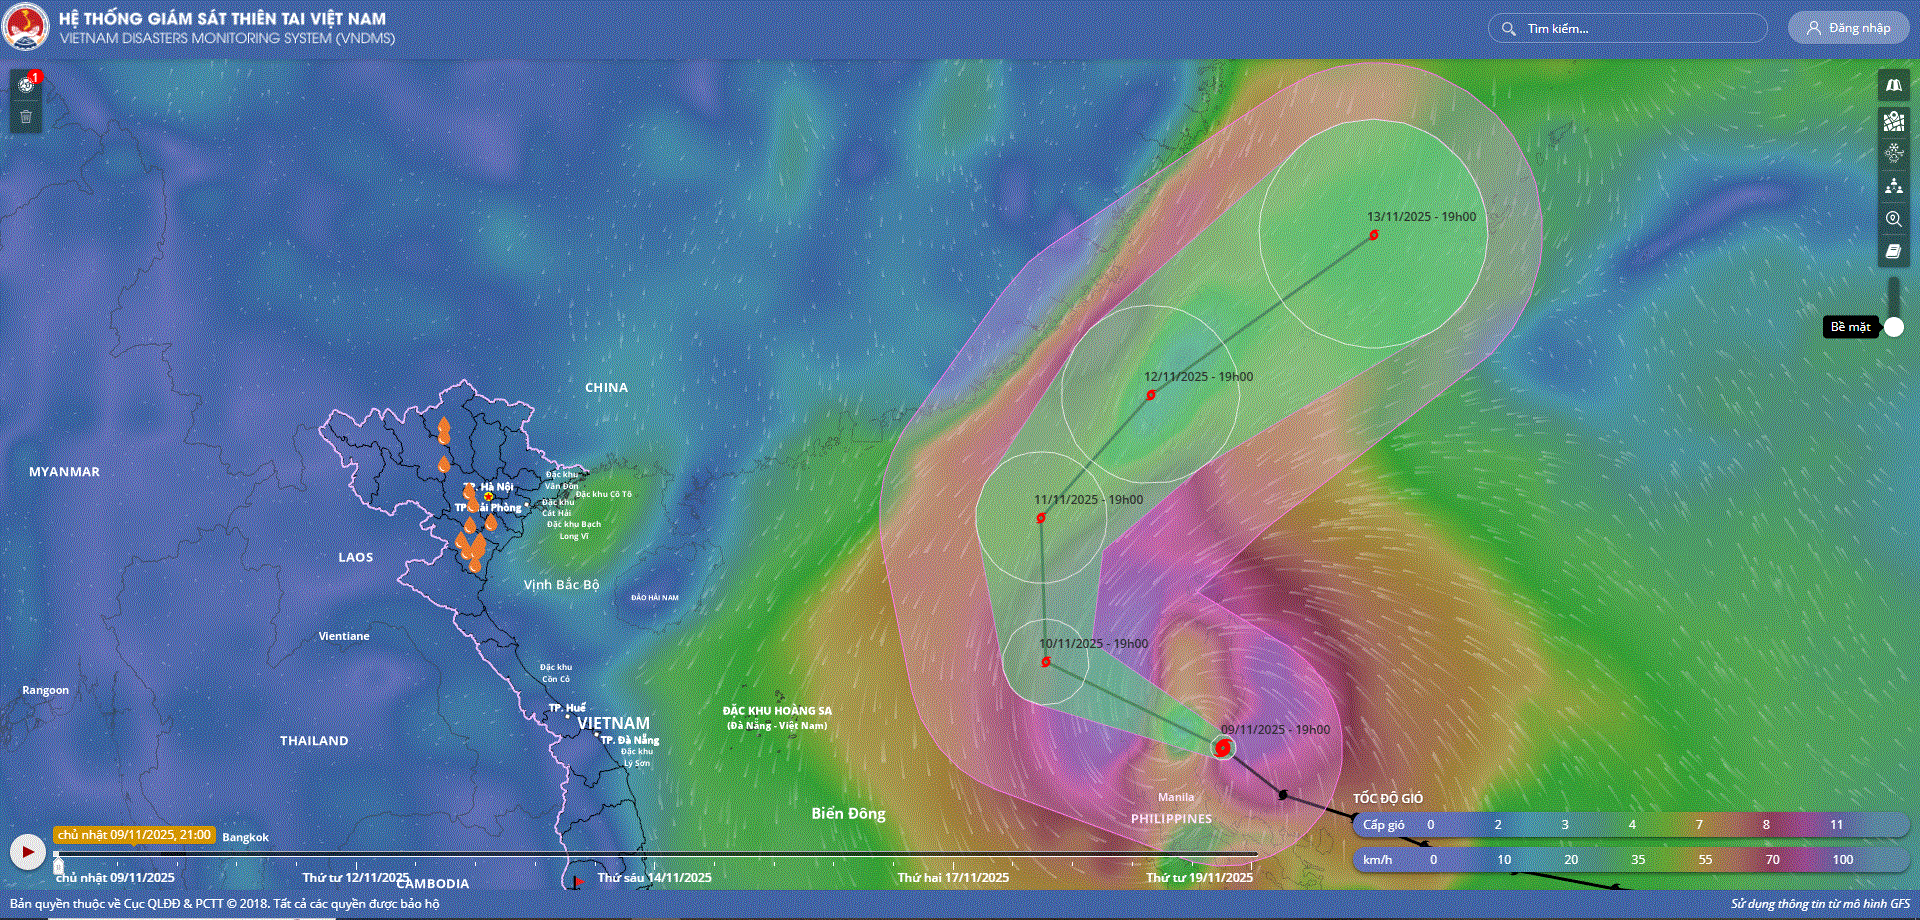
Task: Click the site title Hệ thống giám sát thiên tai
Action: [222, 18]
